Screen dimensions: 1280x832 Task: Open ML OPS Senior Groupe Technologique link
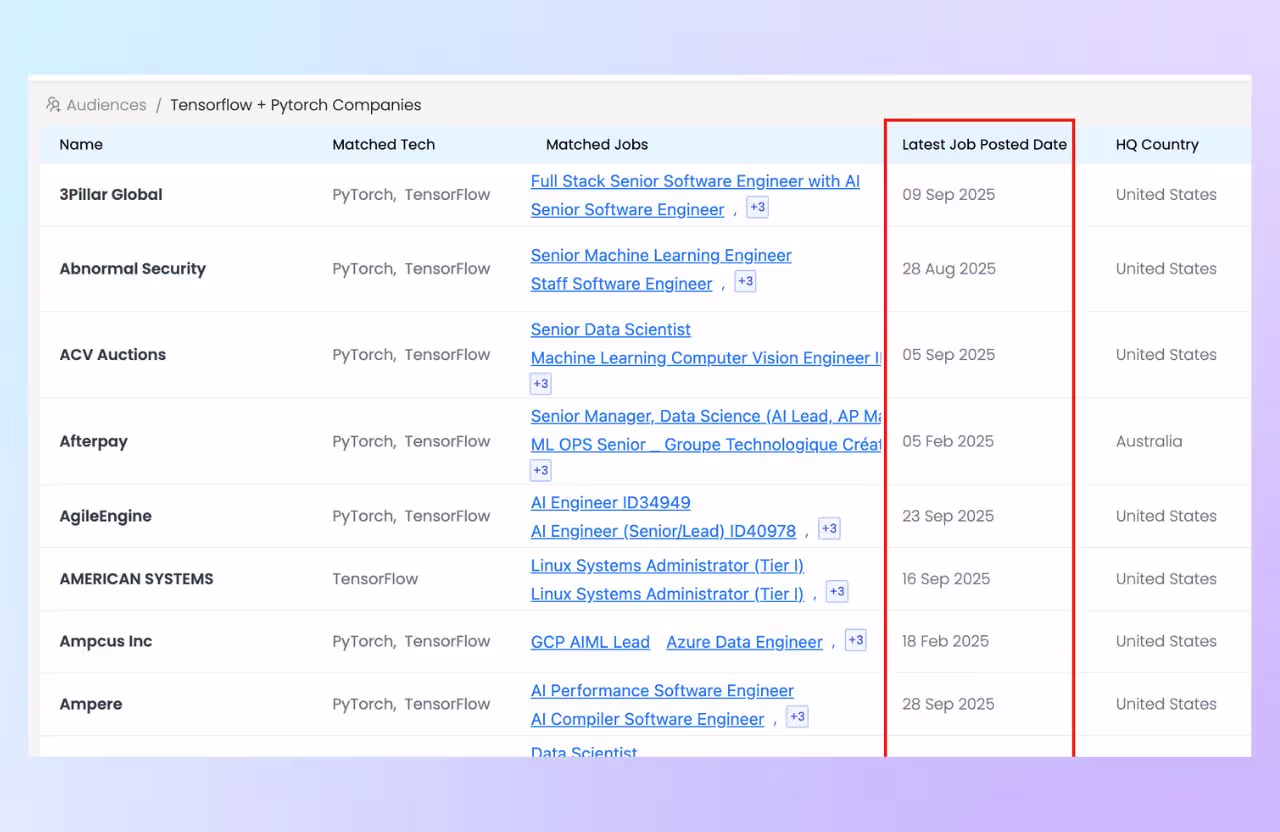coord(706,444)
